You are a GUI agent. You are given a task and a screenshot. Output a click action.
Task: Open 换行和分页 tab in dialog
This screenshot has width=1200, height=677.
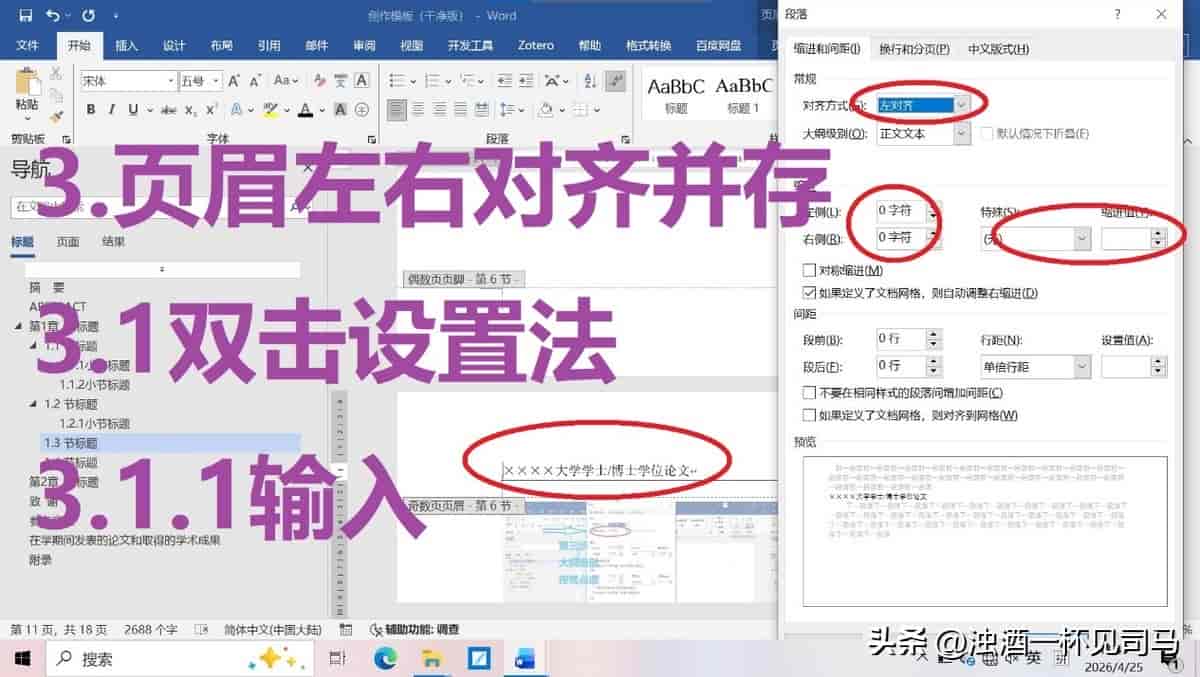tap(914, 49)
